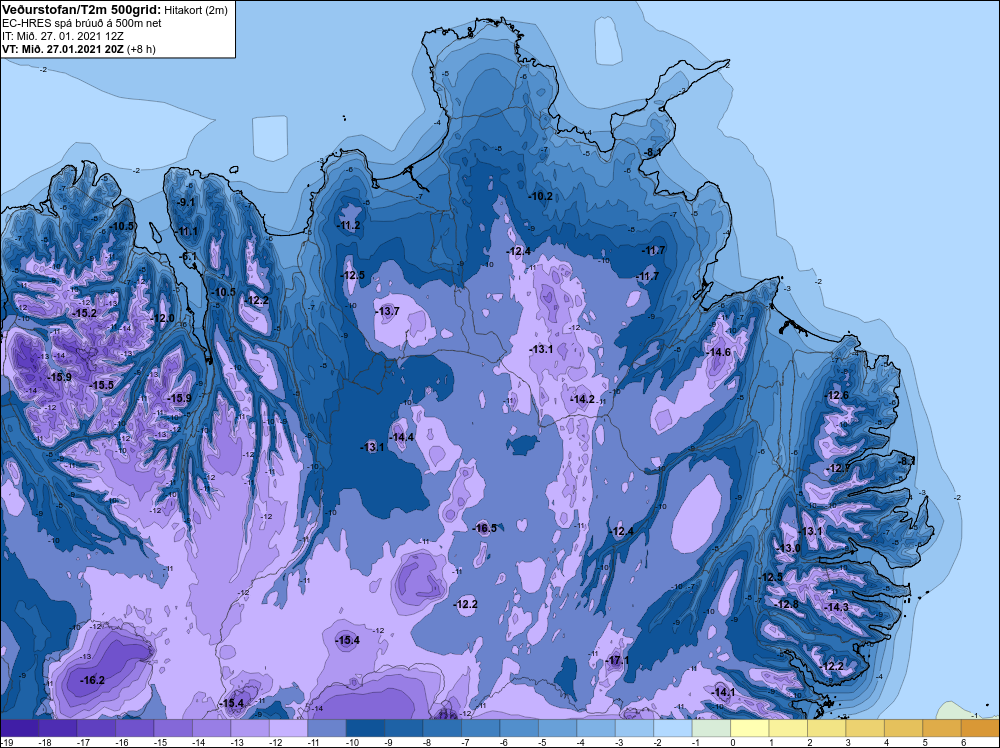
Task: Click the legend scale label "-19"
Action: pyautogui.click(x=6, y=742)
